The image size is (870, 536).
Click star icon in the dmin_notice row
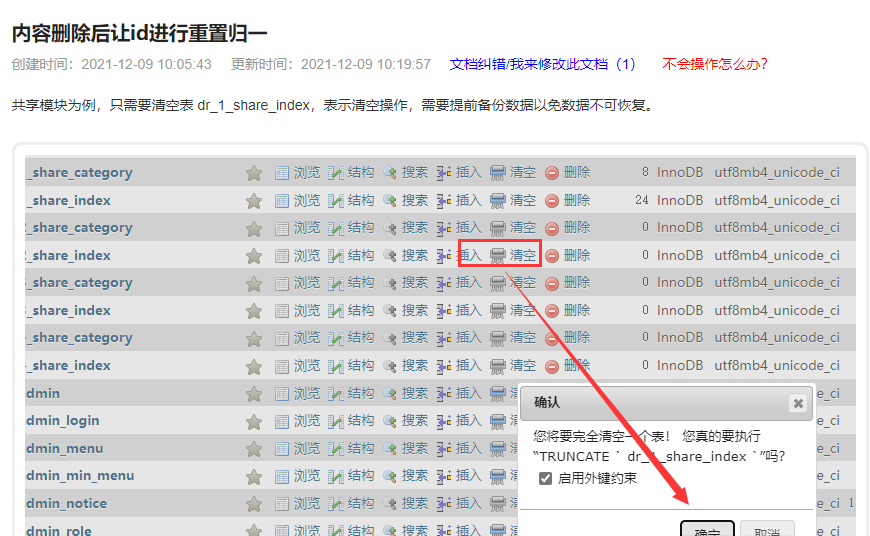[x=254, y=503]
